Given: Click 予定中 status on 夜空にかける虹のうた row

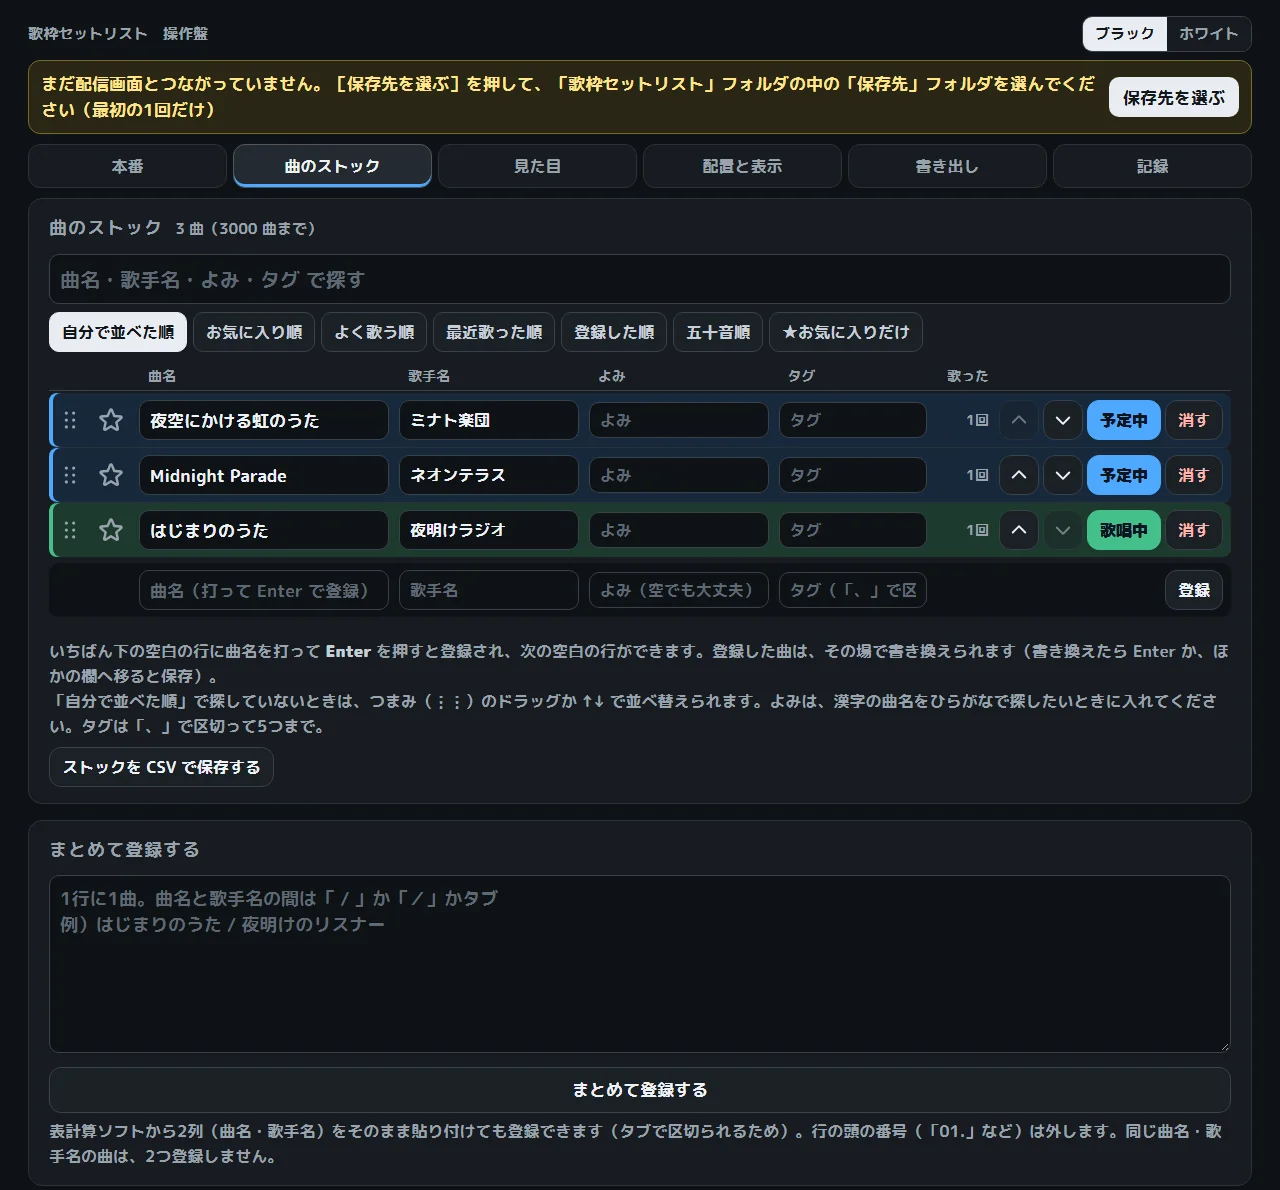Looking at the screenshot, I should [x=1124, y=420].
